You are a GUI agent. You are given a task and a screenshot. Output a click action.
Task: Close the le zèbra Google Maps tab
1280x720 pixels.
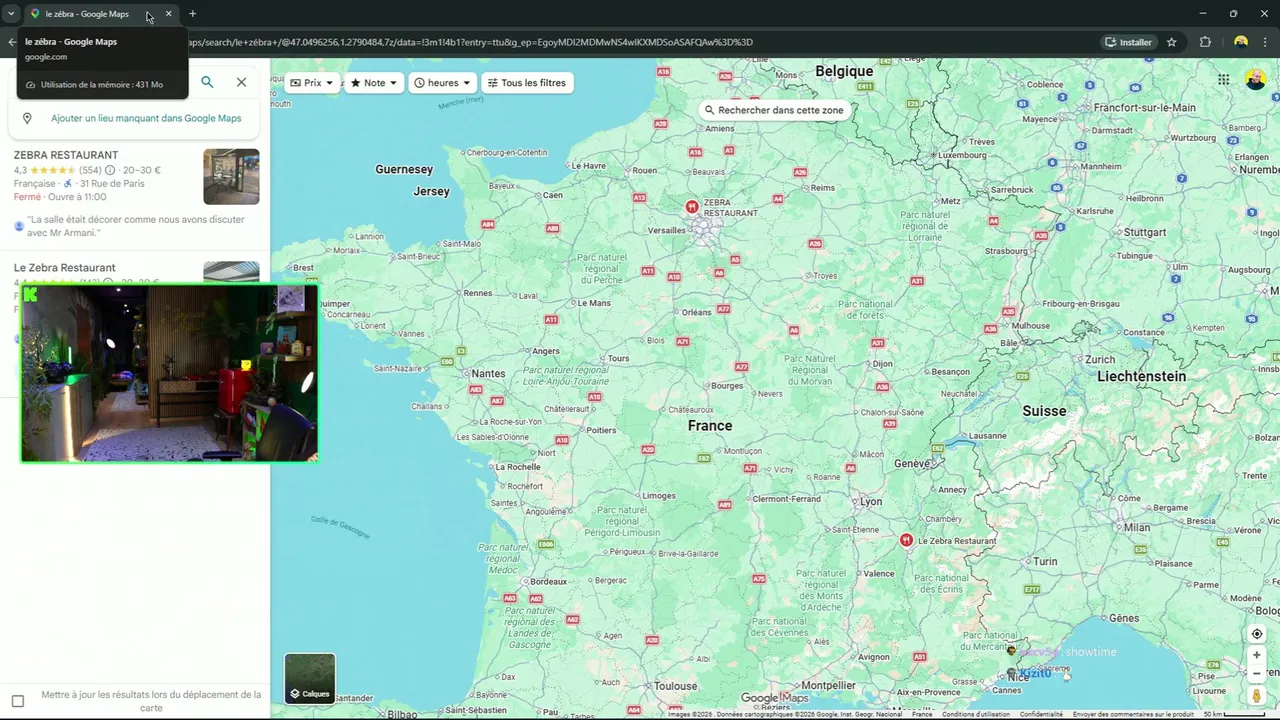(x=168, y=14)
